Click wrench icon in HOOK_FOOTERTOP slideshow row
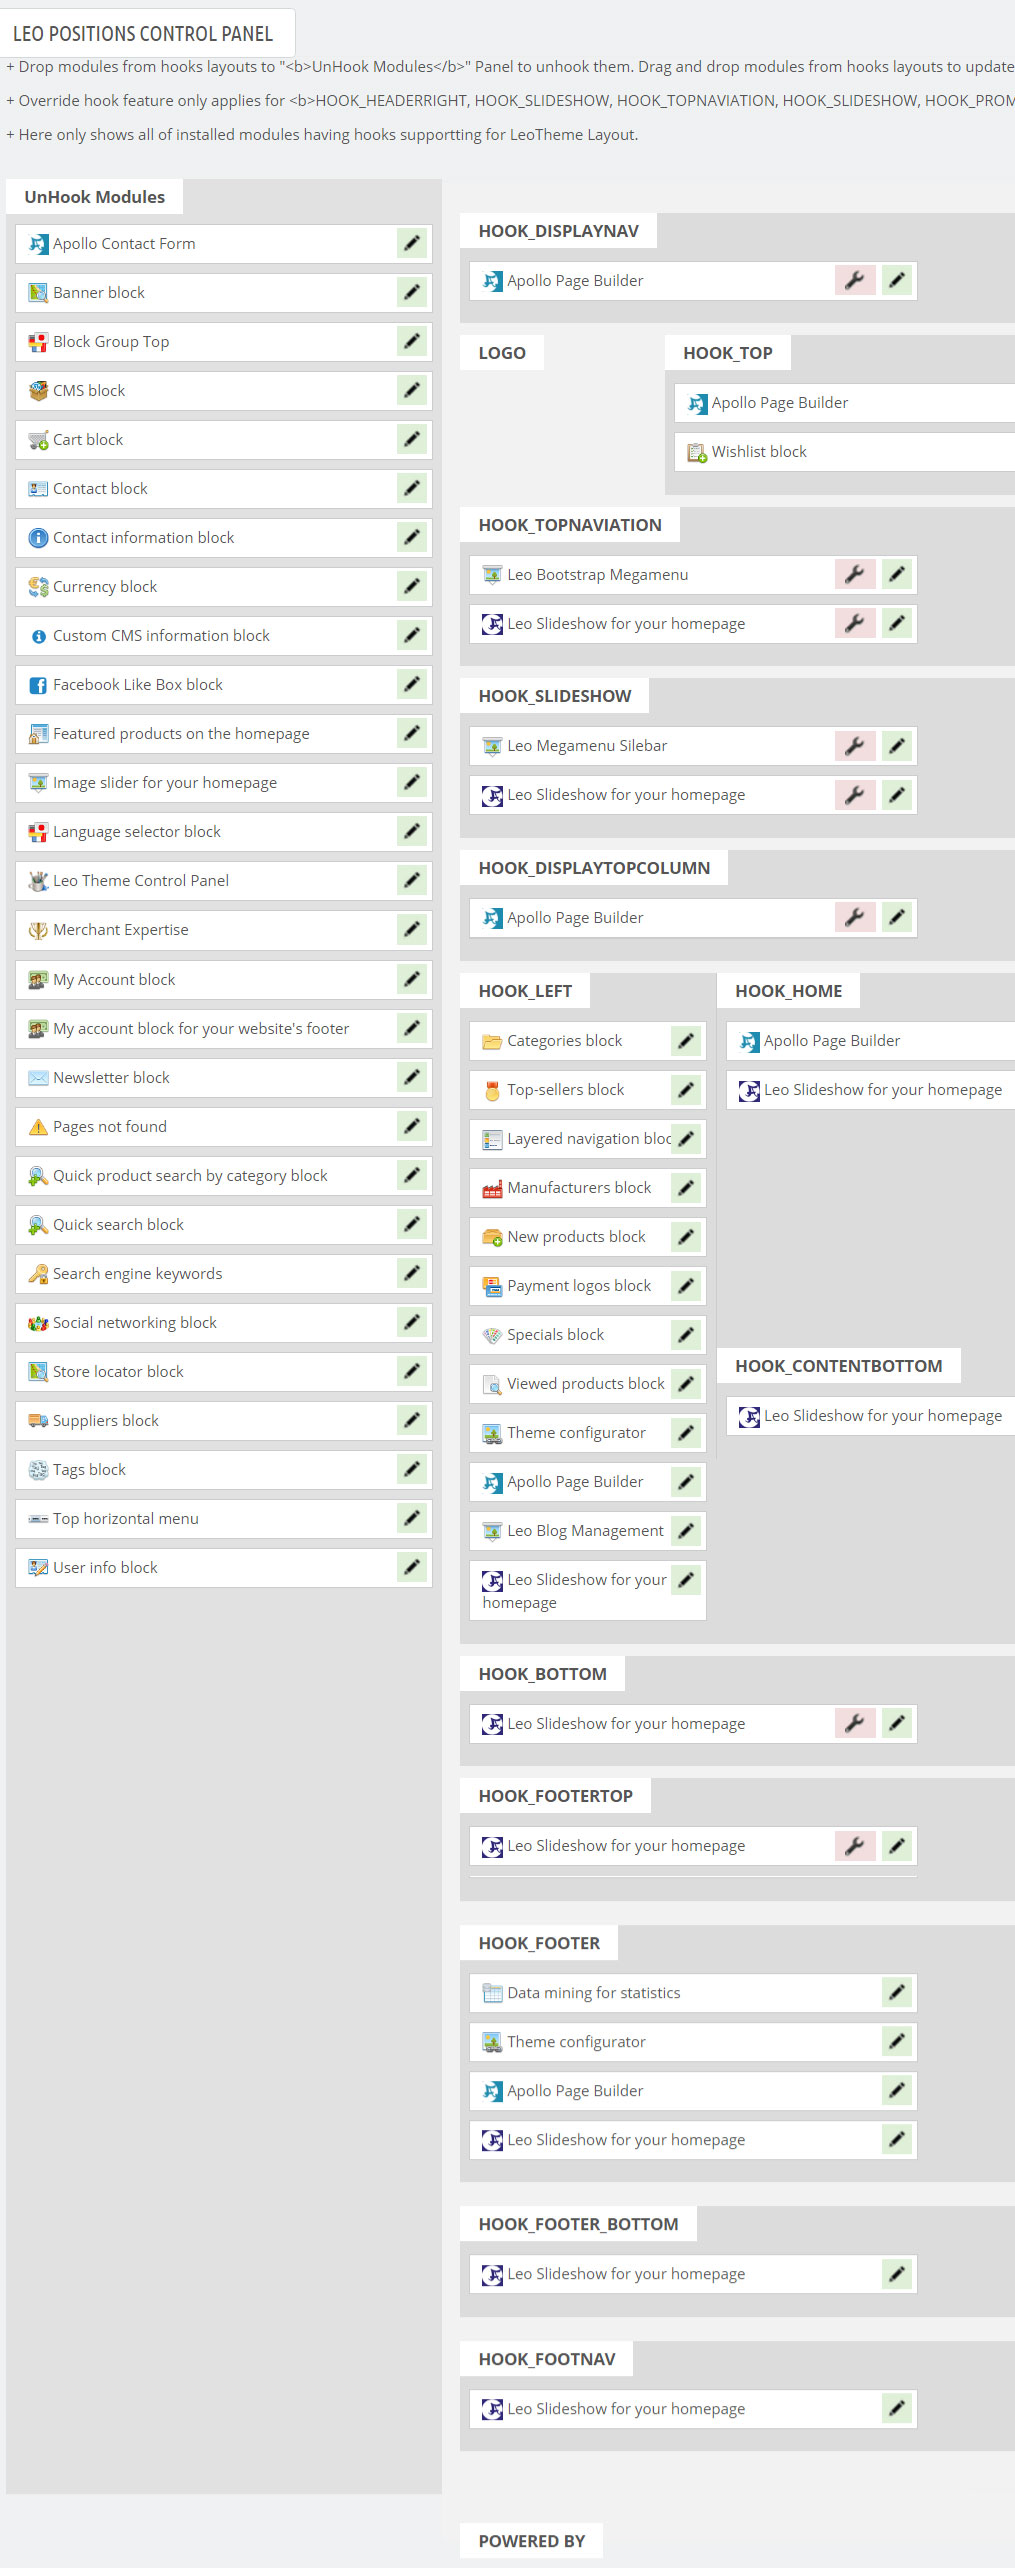 [854, 1845]
